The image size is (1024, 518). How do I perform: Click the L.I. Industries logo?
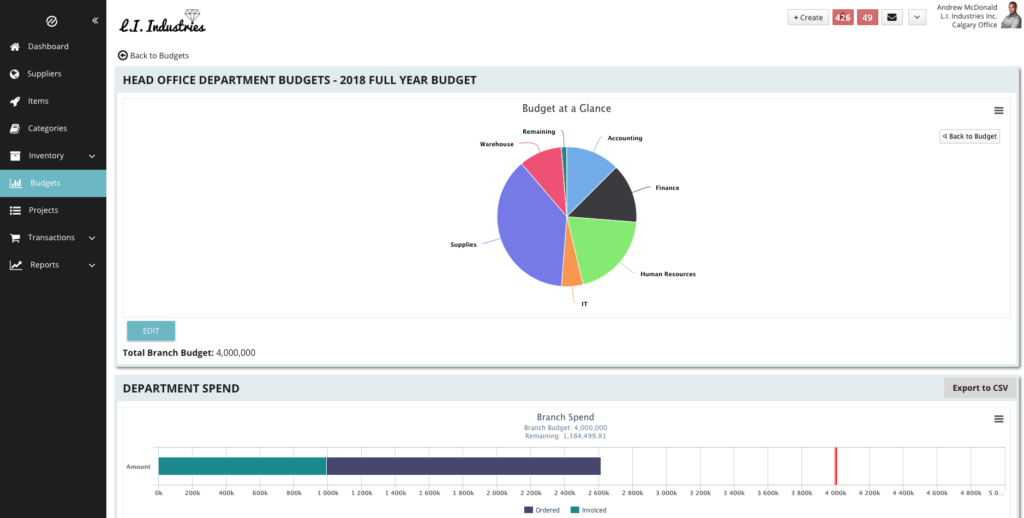coord(163,22)
